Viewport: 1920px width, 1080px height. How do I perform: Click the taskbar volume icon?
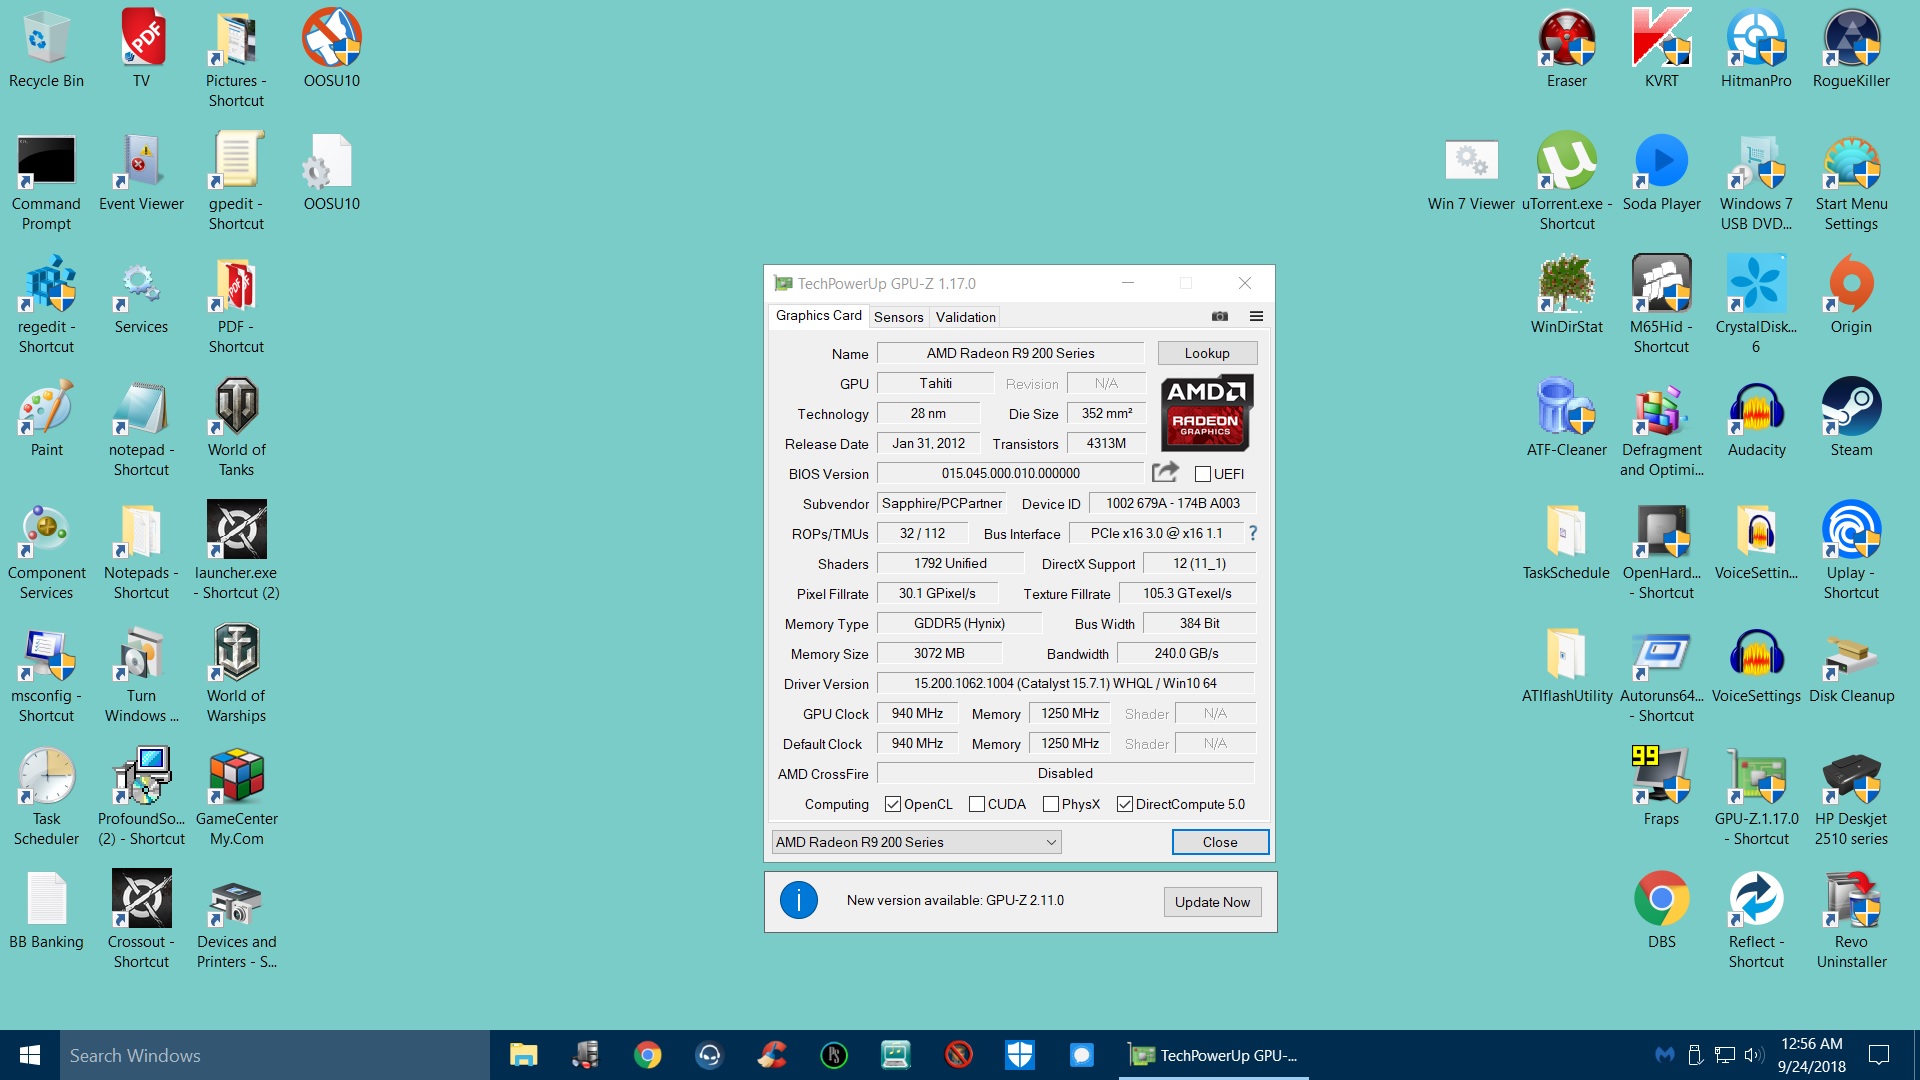1753,1055
